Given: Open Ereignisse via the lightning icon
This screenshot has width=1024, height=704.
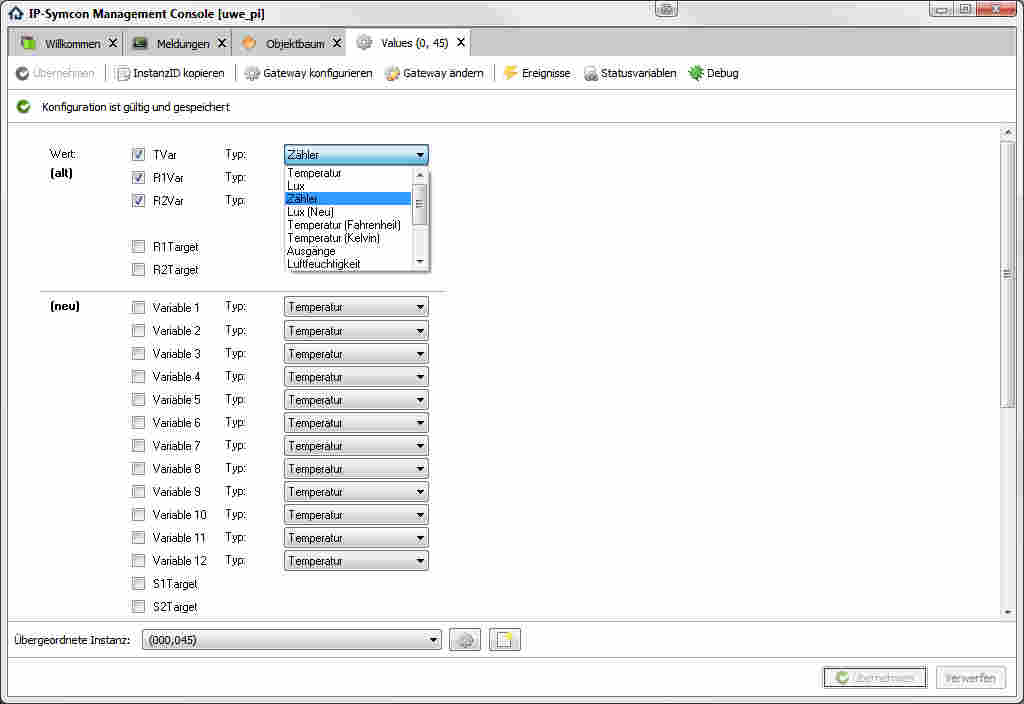Looking at the screenshot, I should point(511,73).
